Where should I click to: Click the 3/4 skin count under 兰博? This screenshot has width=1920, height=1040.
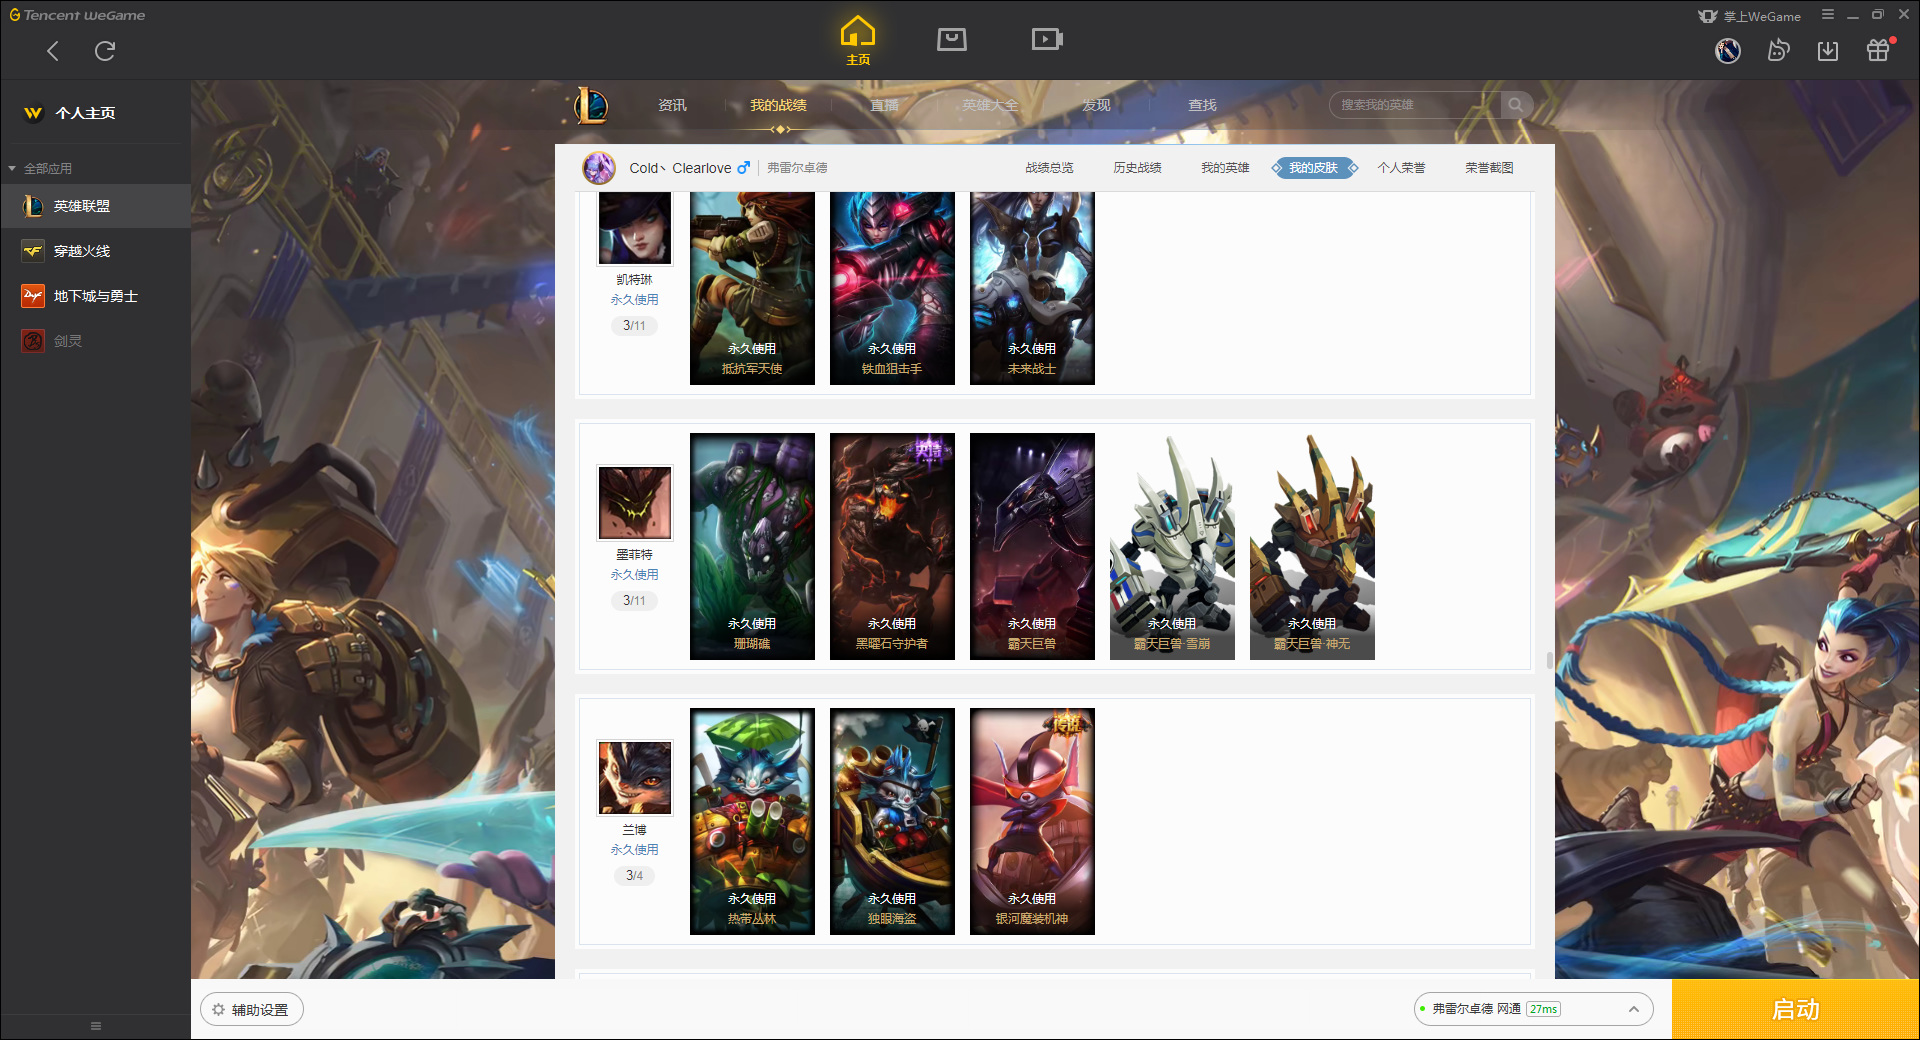634,875
